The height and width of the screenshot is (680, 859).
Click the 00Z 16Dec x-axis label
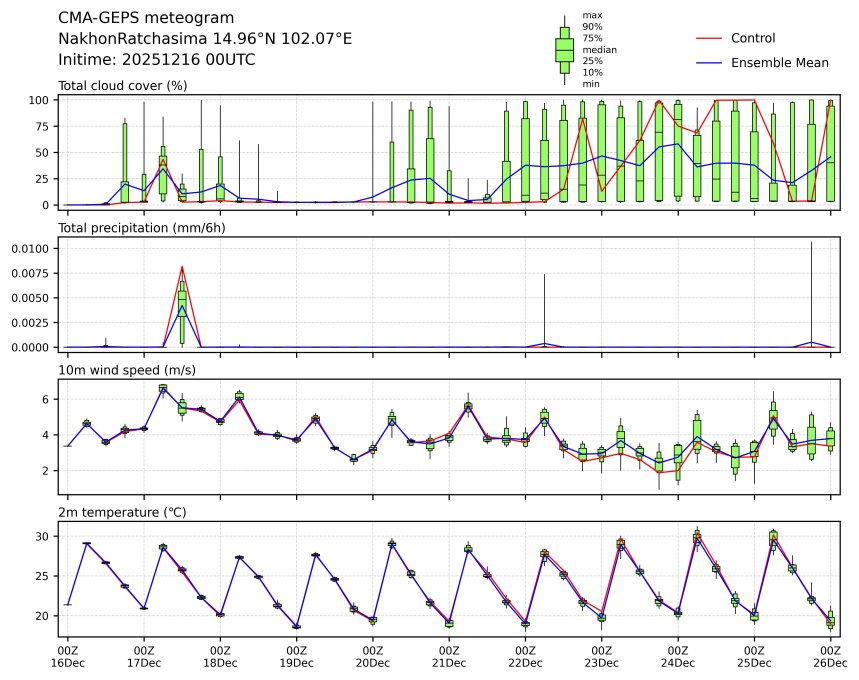(68, 656)
